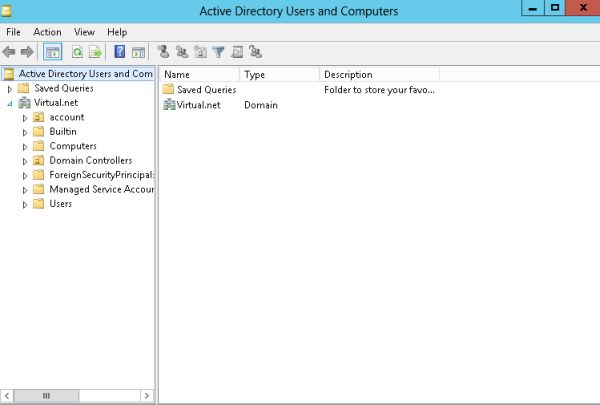Click the Export List toolbar icon
600x405 pixels.
pos(95,52)
